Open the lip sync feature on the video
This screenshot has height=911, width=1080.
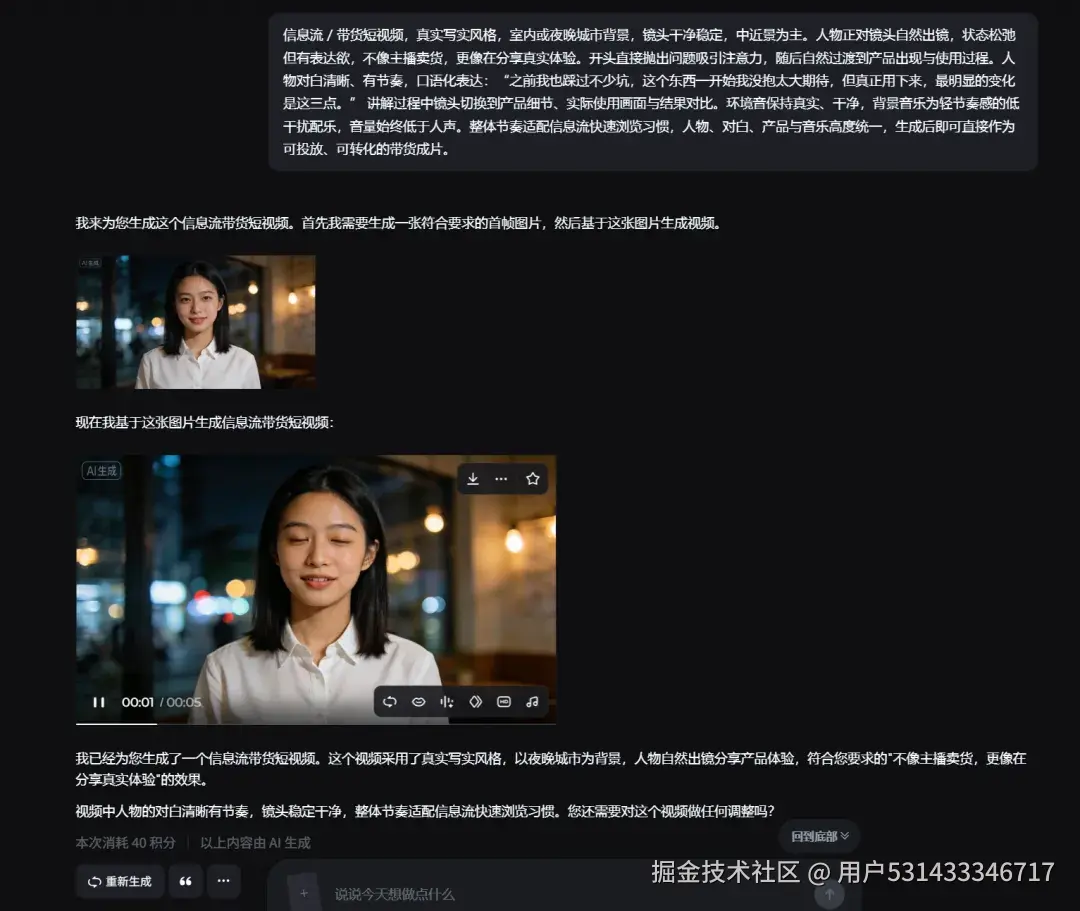pyautogui.click(x=418, y=701)
